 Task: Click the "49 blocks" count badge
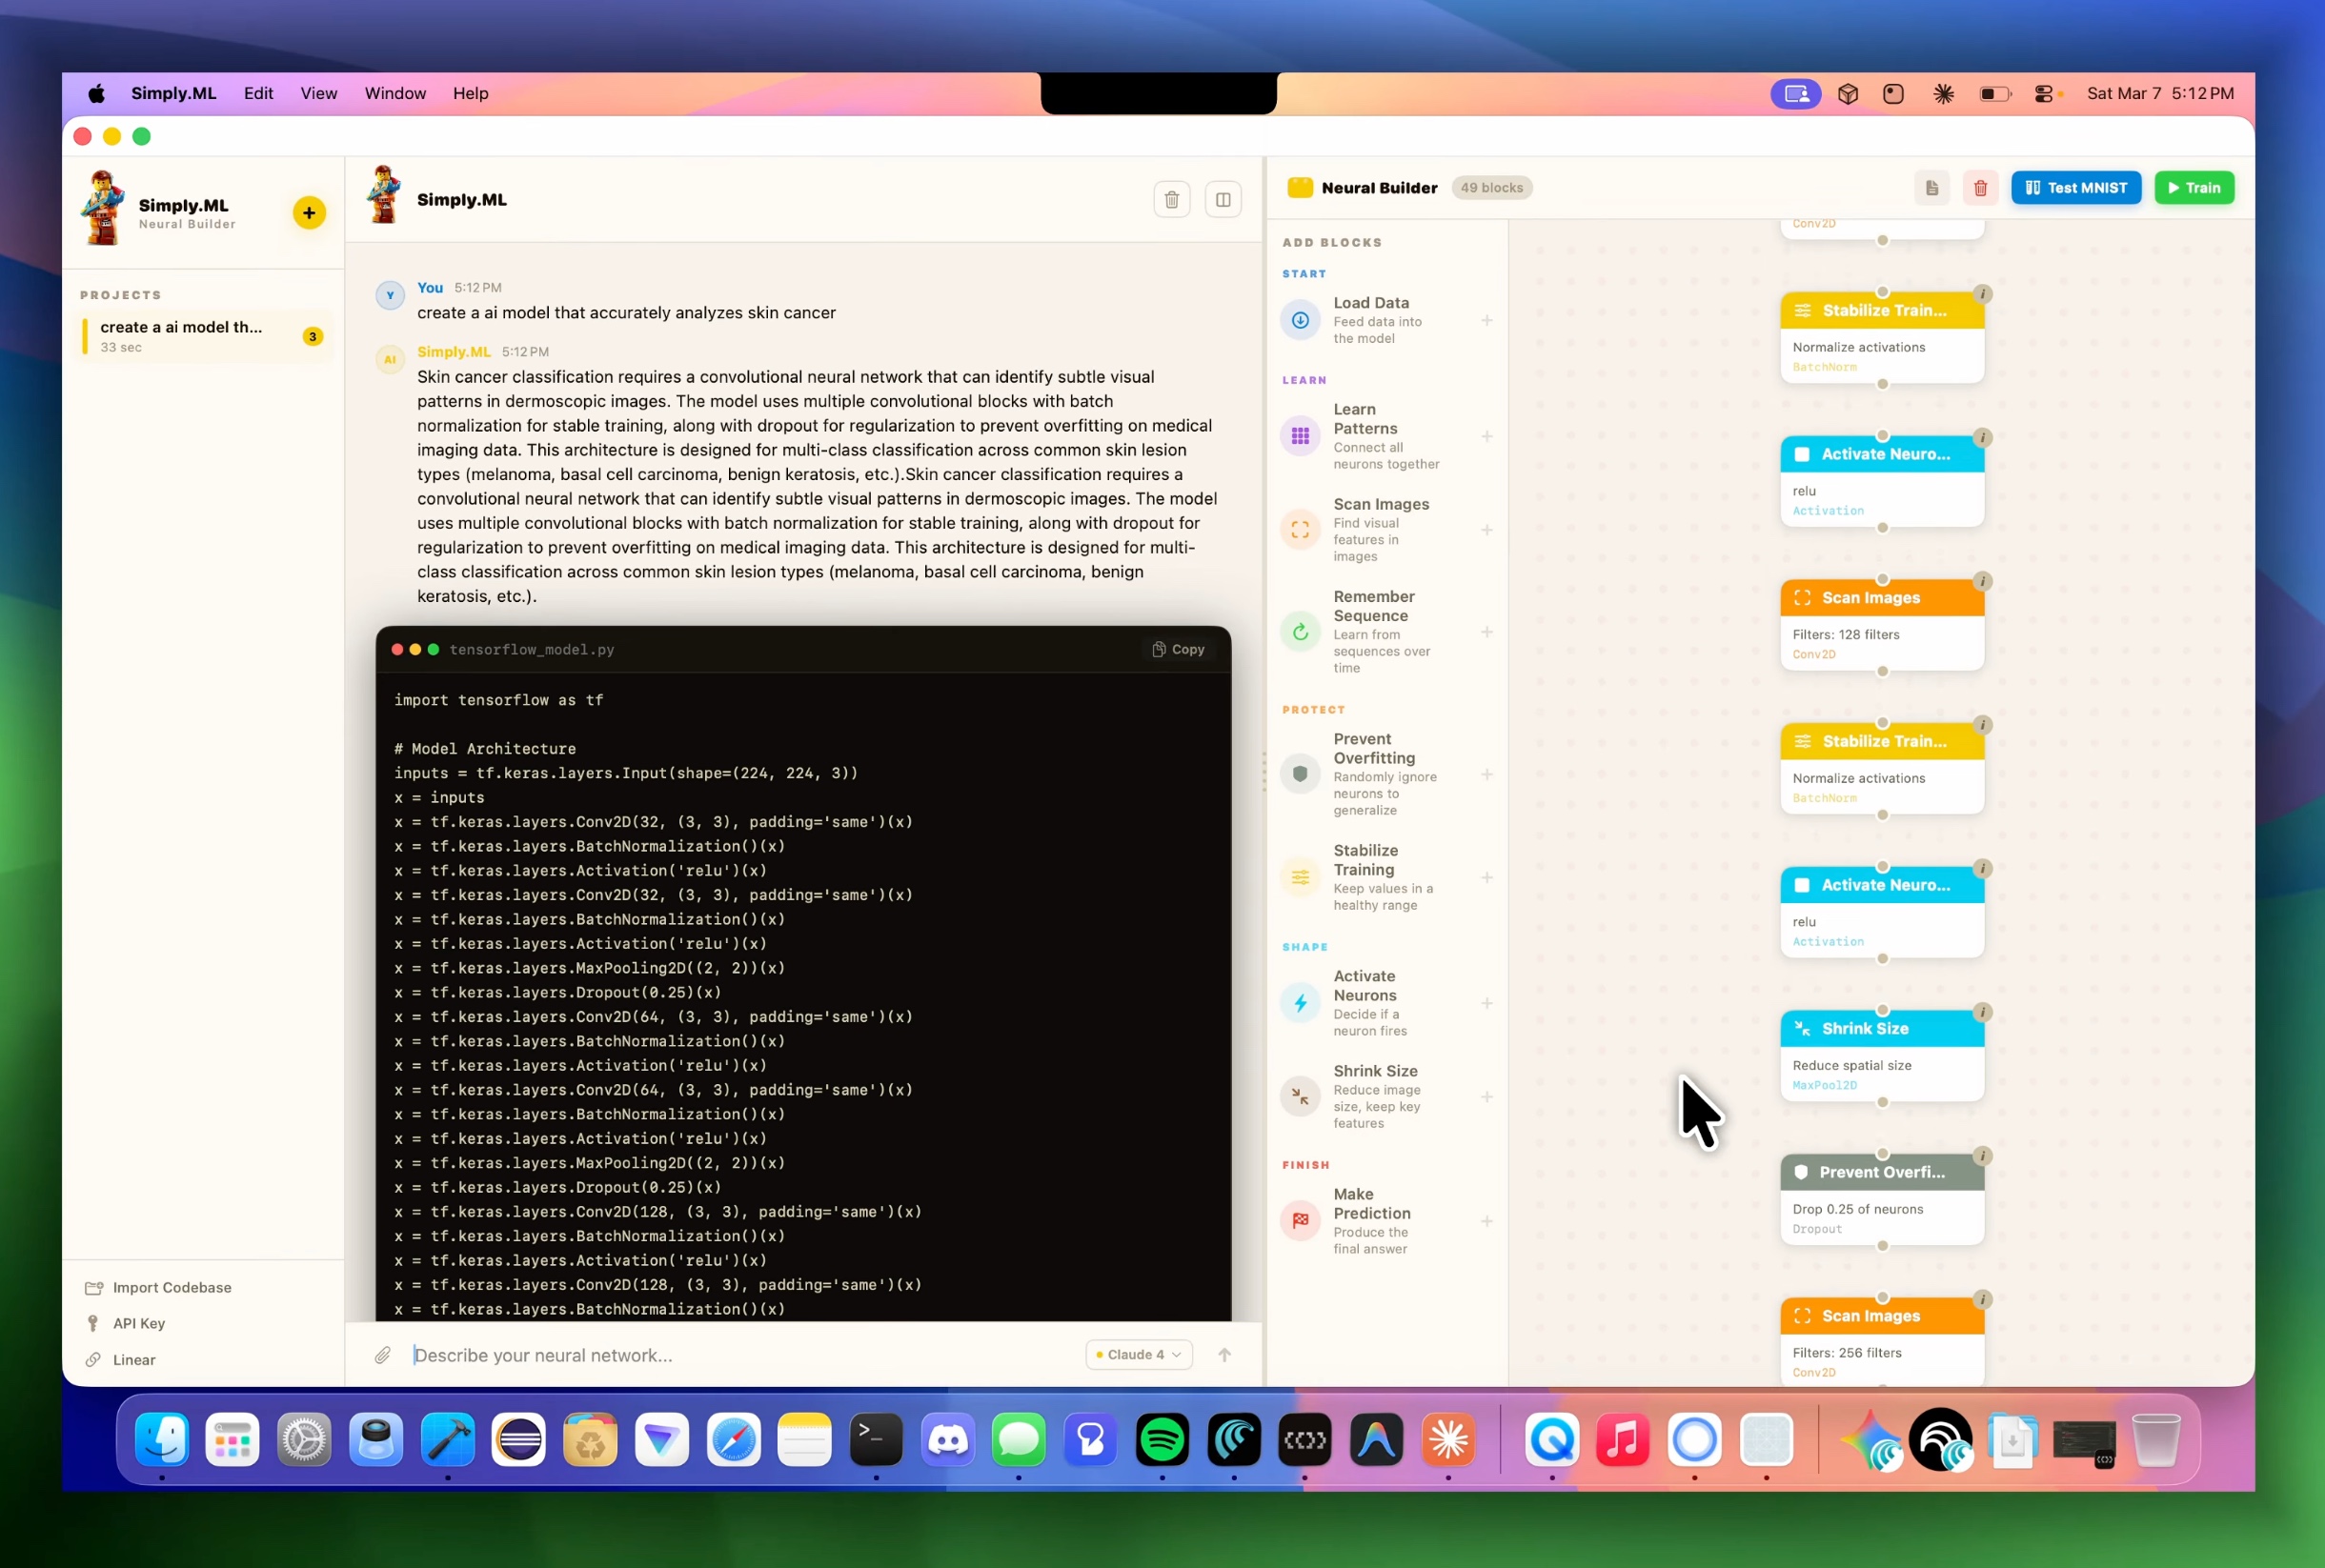pos(1491,187)
